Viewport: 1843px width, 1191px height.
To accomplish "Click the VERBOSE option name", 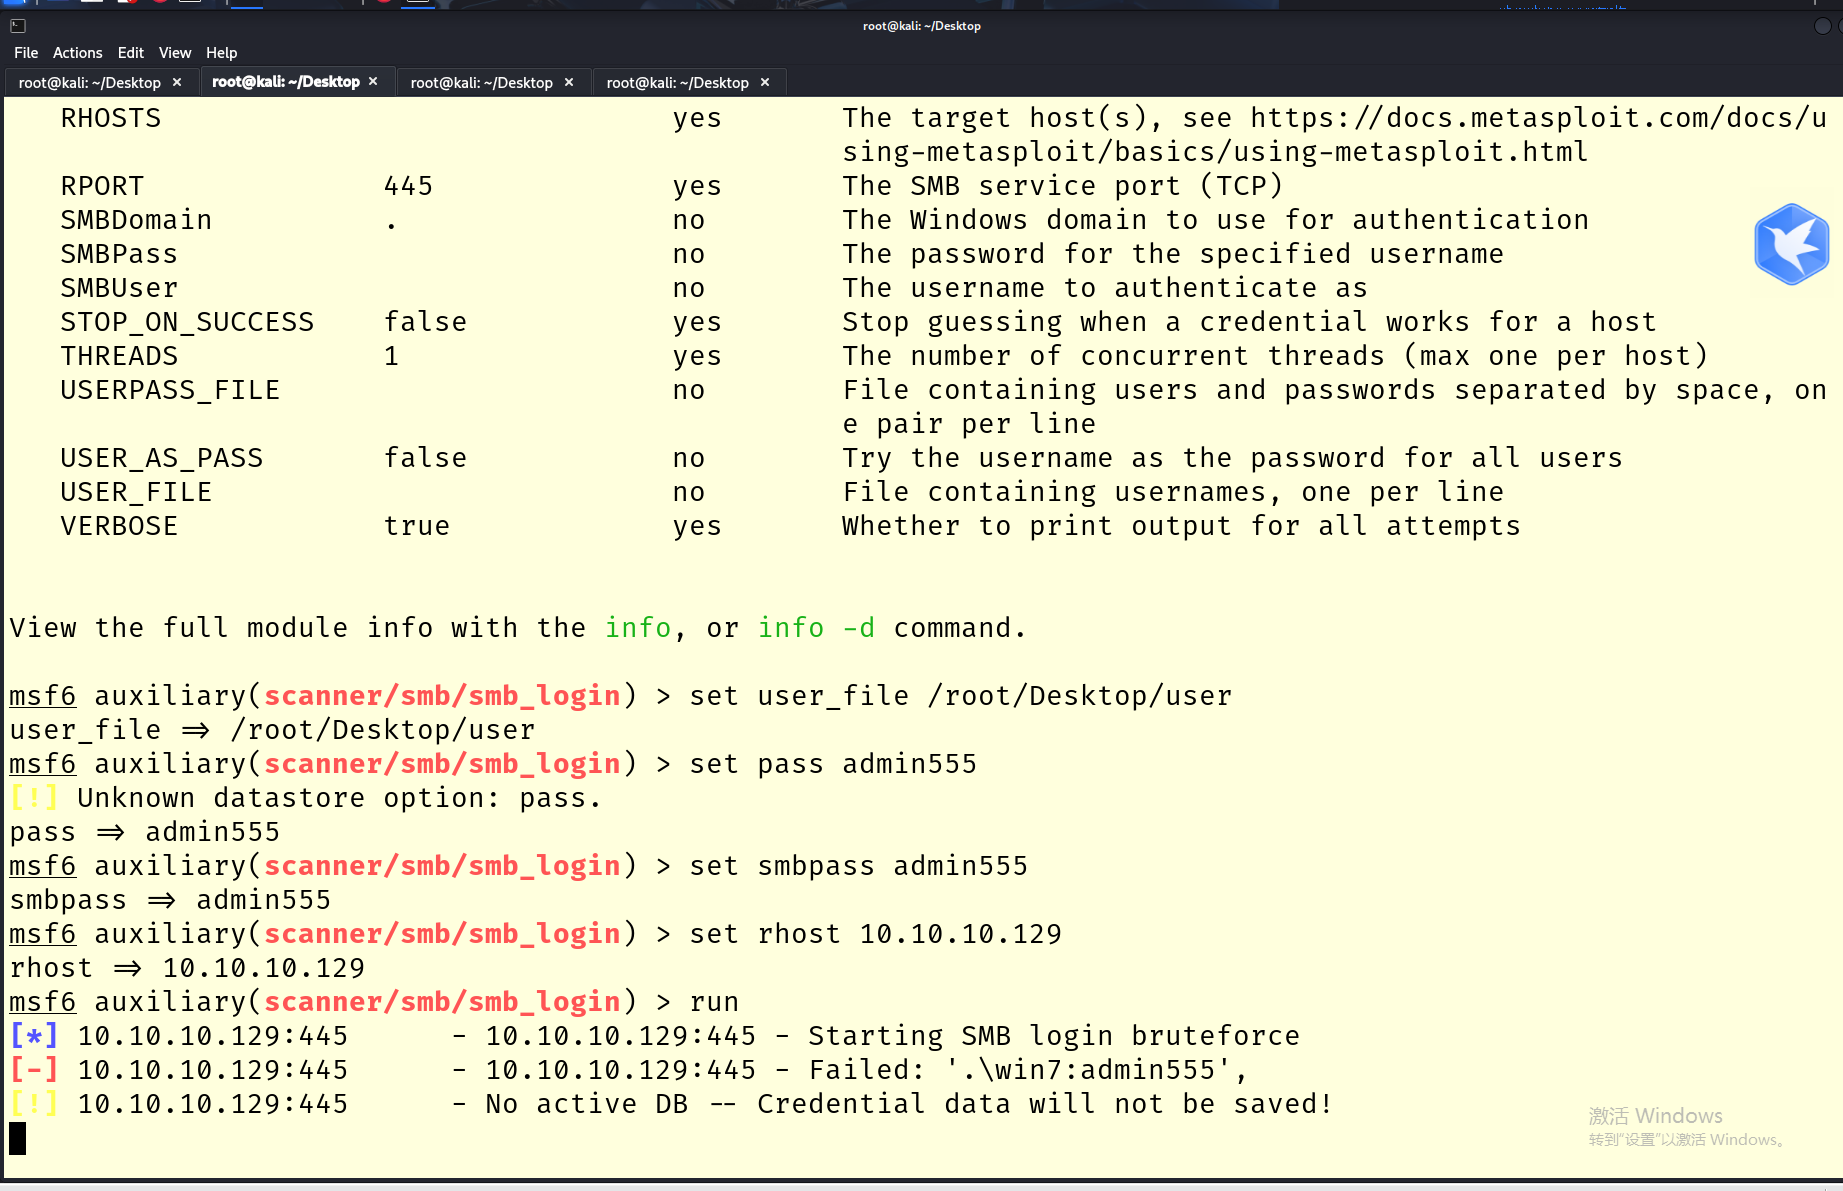I will point(119,526).
